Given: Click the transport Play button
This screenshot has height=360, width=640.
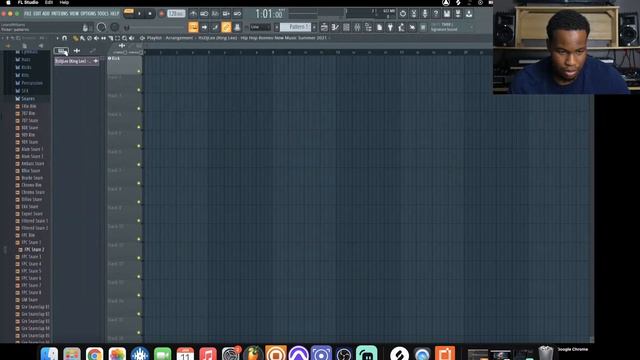Looking at the screenshot, I should click(x=139, y=13).
